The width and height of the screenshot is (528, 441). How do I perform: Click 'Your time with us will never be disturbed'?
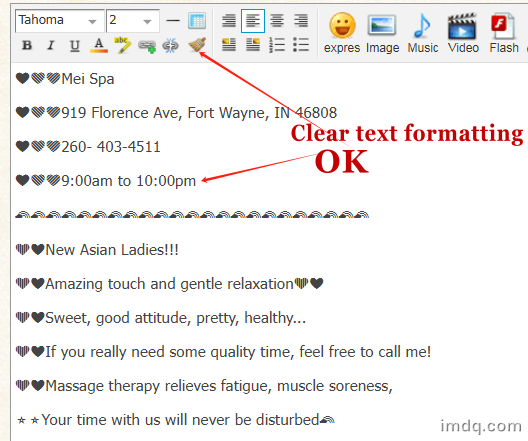pyautogui.click(x=180, y=420)
